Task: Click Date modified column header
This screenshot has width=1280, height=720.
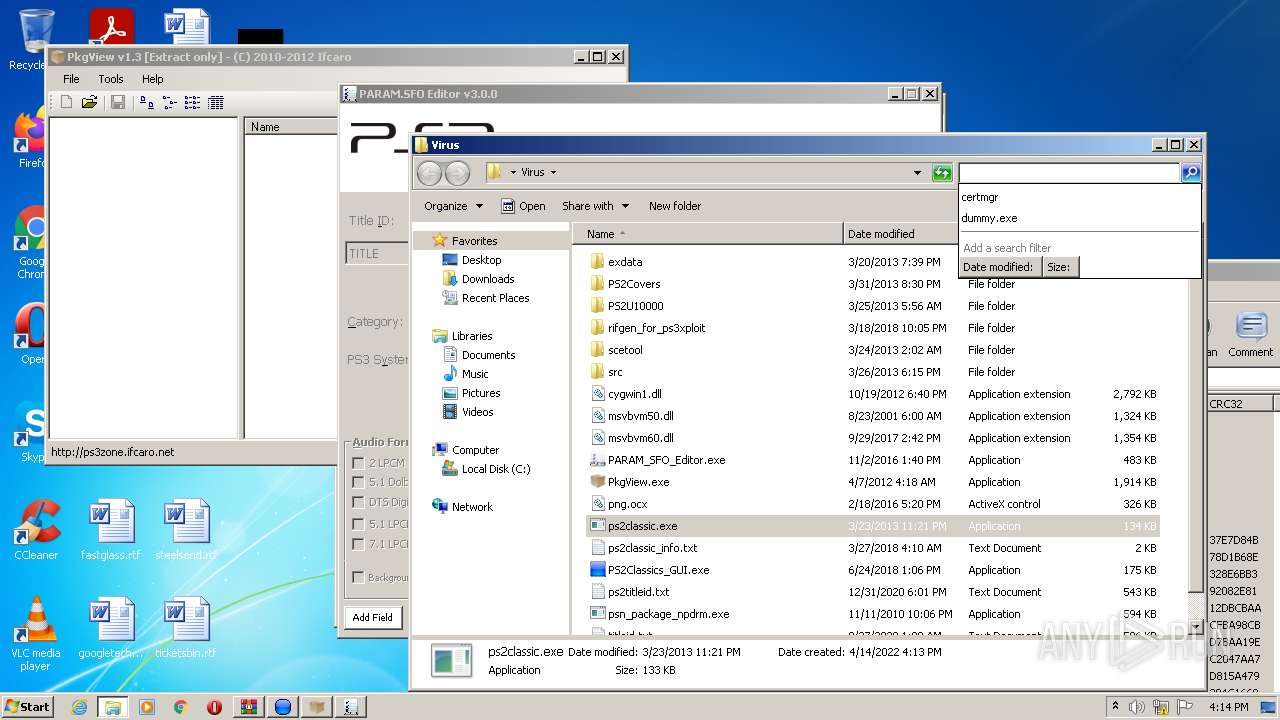Action: (900, 234)
